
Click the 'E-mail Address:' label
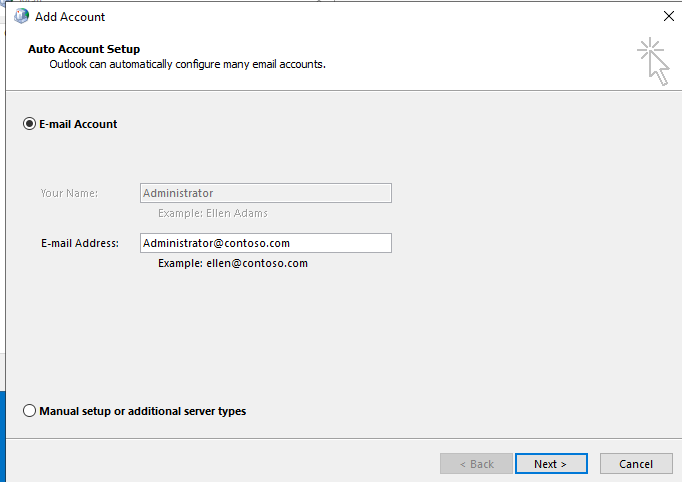coord(80,243)
